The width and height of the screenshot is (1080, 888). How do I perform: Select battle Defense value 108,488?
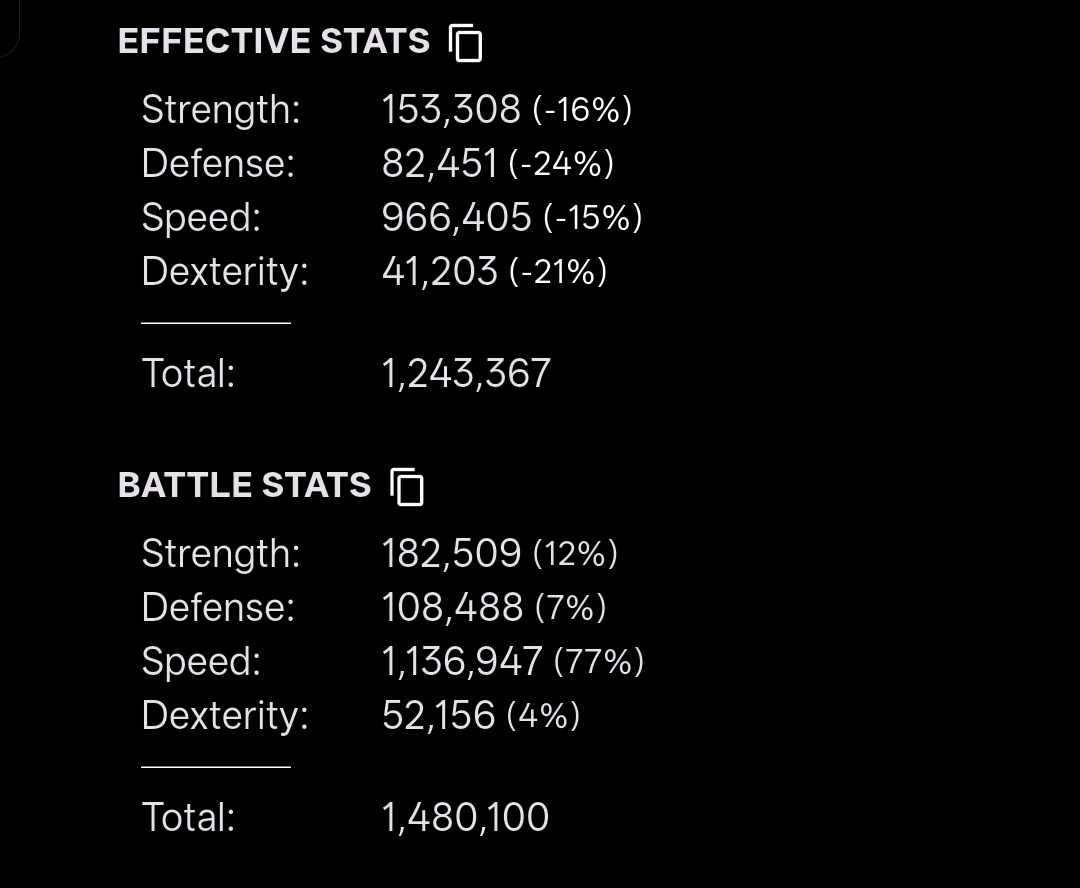tap(452, 607)
